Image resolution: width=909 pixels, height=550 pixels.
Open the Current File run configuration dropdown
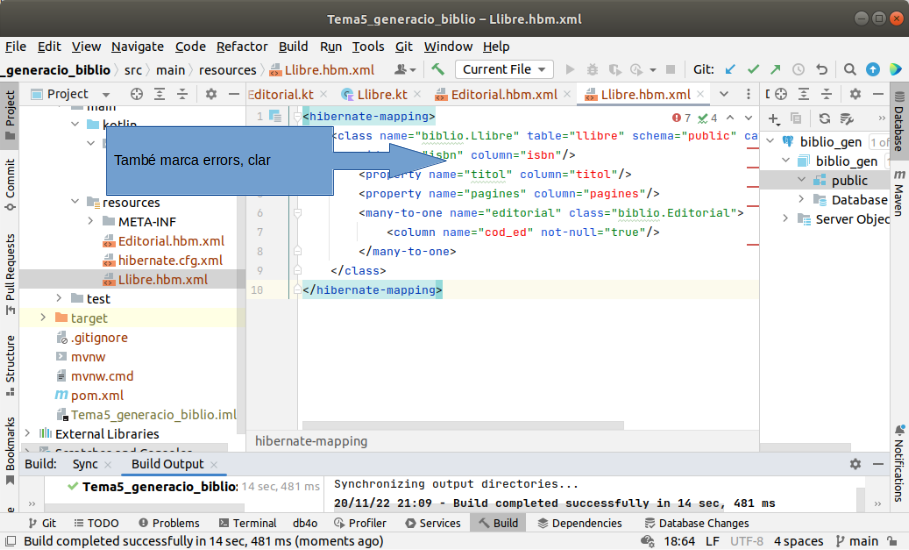[504, 70]
